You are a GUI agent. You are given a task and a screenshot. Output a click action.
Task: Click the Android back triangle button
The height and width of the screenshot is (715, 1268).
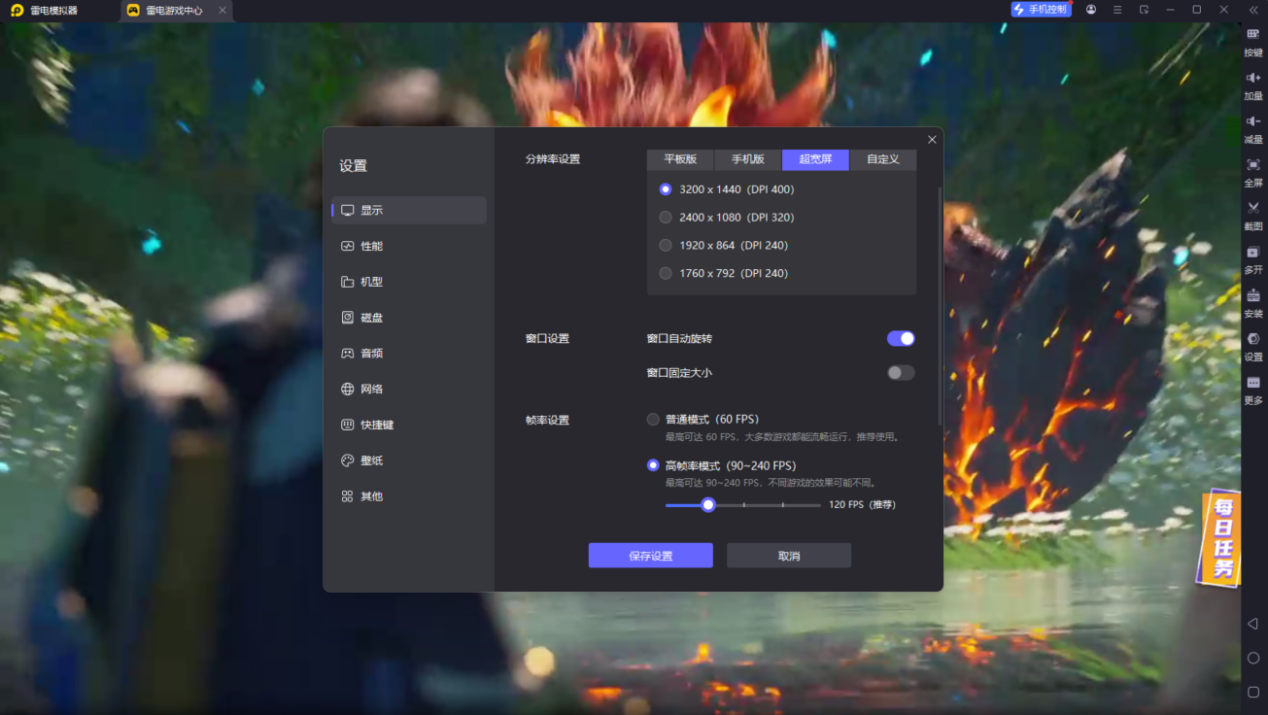pos(1253,624)
